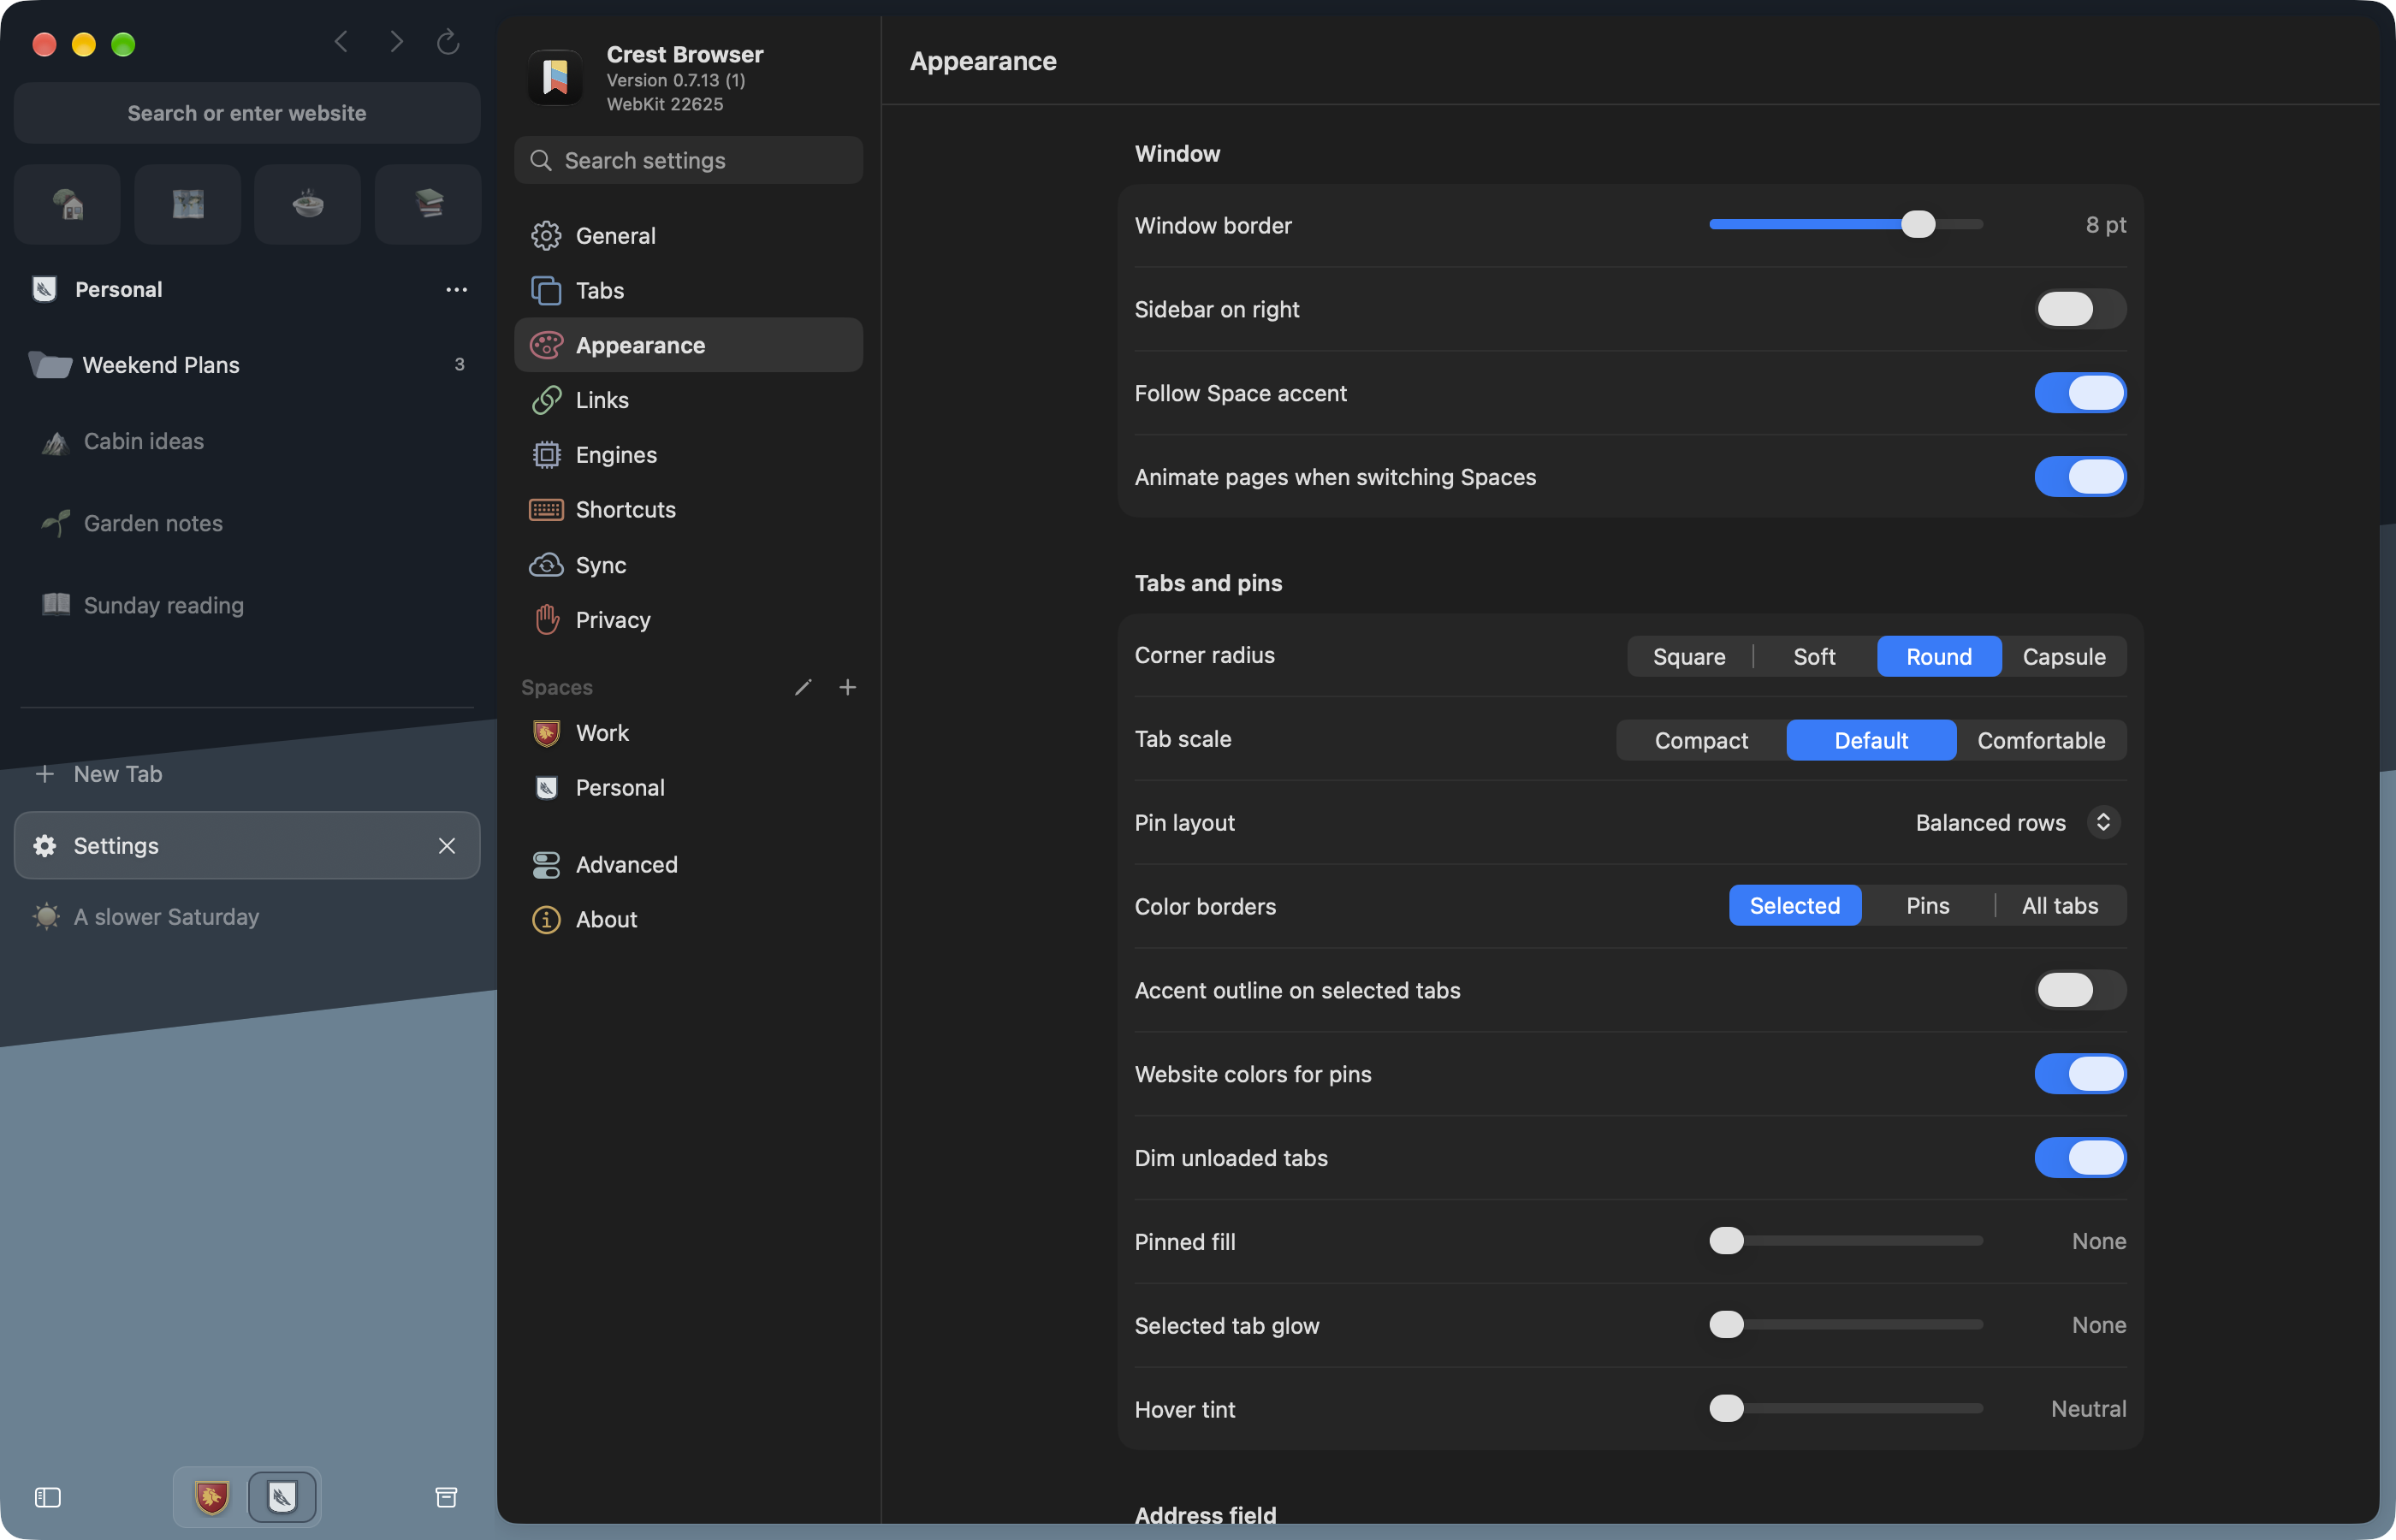The image size is (2396, 1540).
Task: Turn off Animate pages when switching Spaces
Action: coord(2080,477)
